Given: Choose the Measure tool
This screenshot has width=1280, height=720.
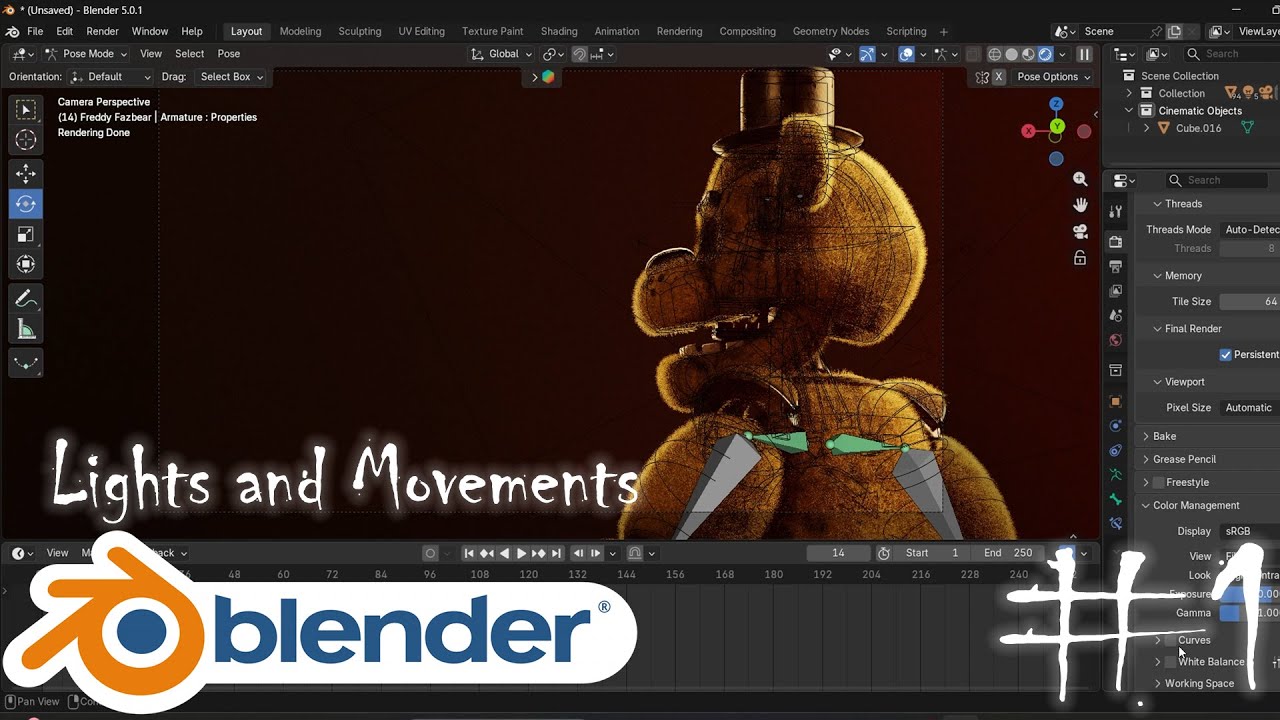Looking at the screenshot, I should [26, 329].
